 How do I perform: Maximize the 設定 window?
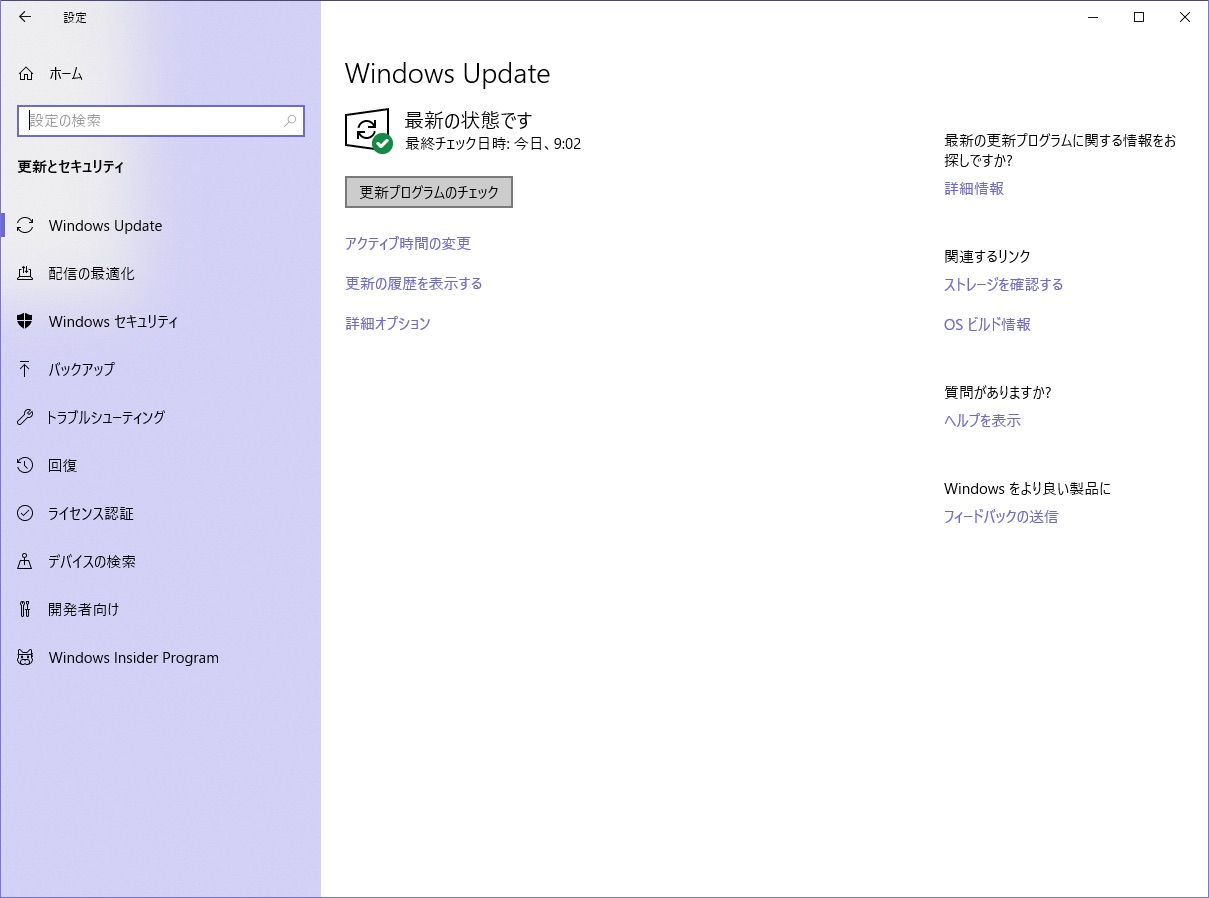coord(1139,17)
